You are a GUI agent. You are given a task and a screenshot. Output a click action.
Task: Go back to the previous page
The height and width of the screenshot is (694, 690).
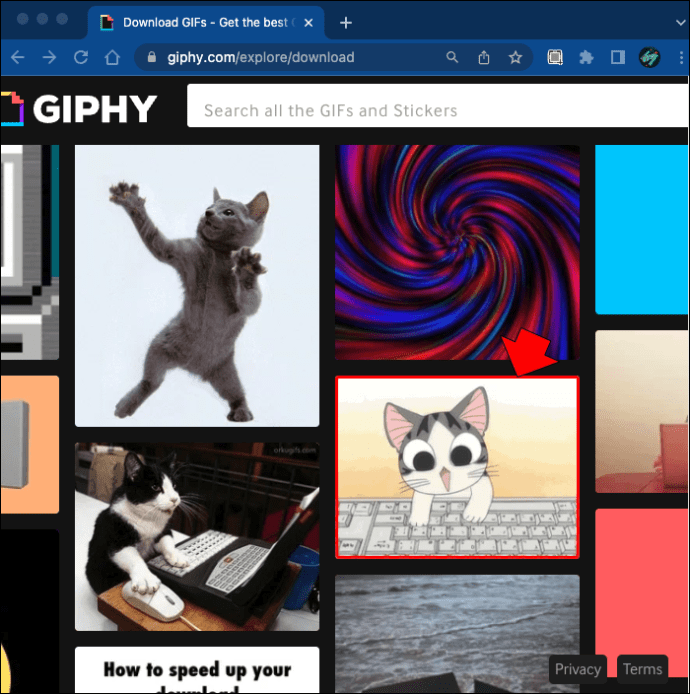tap(17, 57)
